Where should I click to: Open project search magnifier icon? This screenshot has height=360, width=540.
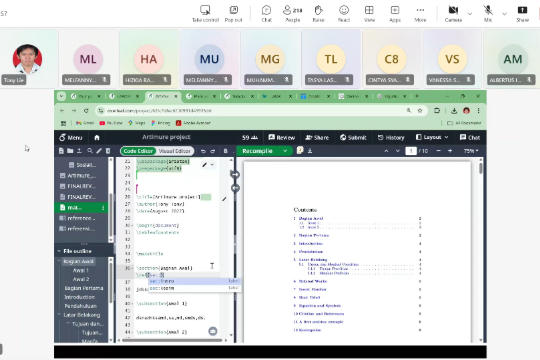tap(90, 151)
